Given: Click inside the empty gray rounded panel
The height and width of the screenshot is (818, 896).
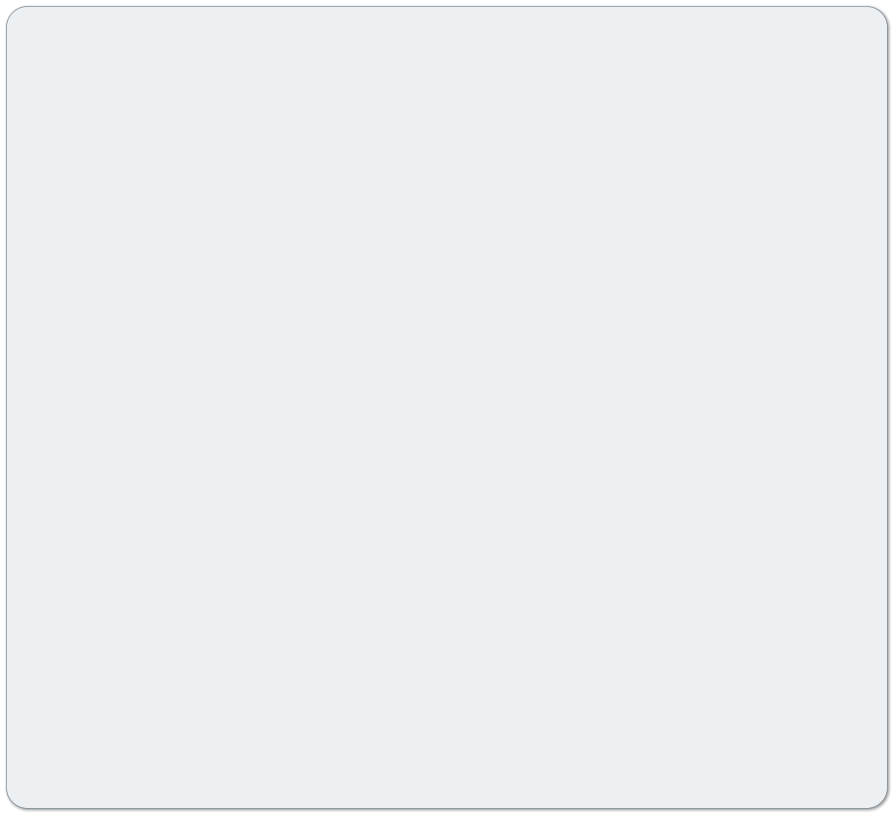Looking at the screenshot, I should click(x=447, y=407).
